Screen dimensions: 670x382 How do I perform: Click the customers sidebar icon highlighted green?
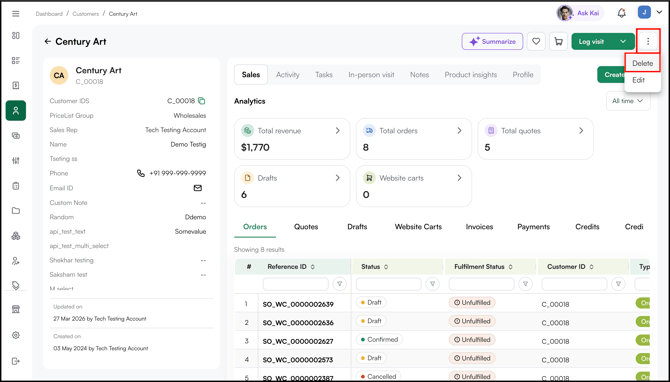16,111
